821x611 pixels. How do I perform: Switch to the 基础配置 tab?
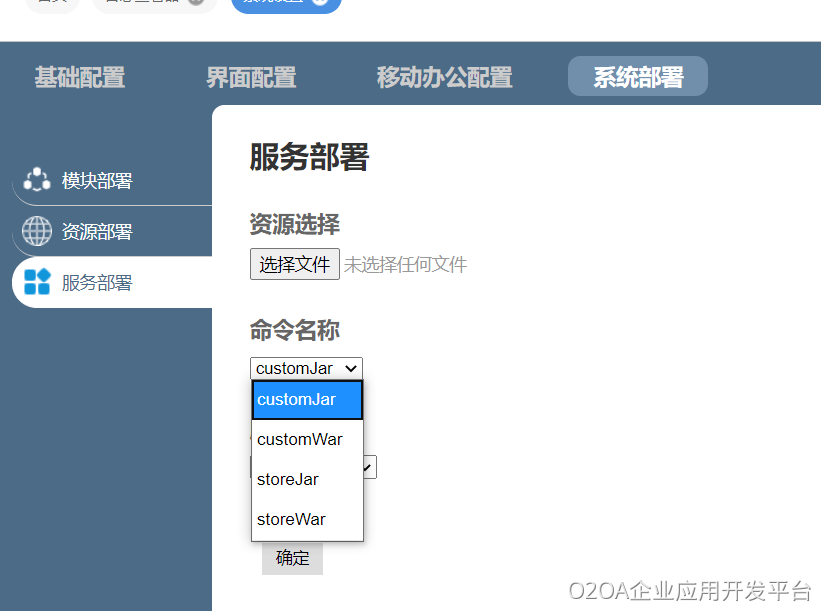pyautogui.click(x=80, y=77)
